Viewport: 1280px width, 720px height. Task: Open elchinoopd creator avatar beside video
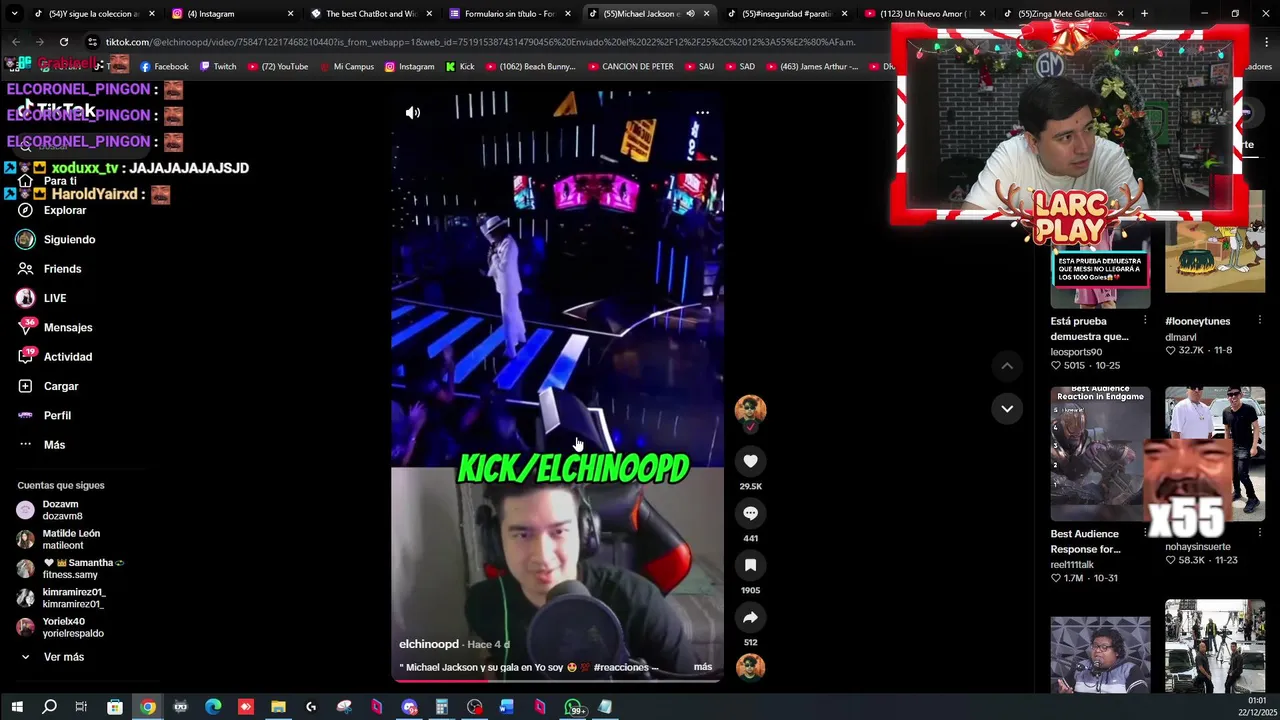(x=750, y=409)
